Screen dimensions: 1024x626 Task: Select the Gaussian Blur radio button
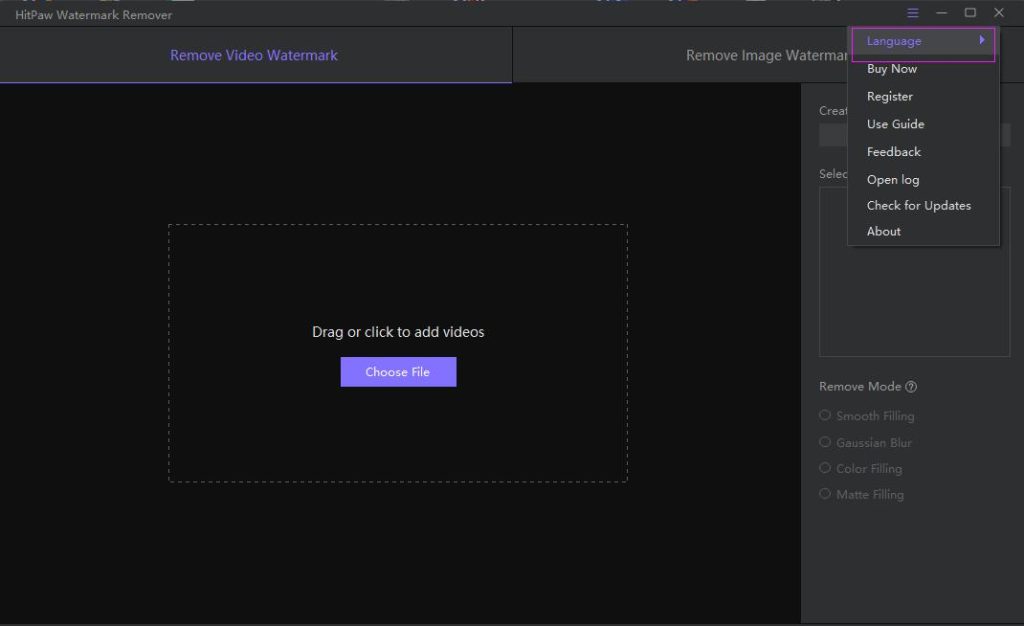[825, 442]
